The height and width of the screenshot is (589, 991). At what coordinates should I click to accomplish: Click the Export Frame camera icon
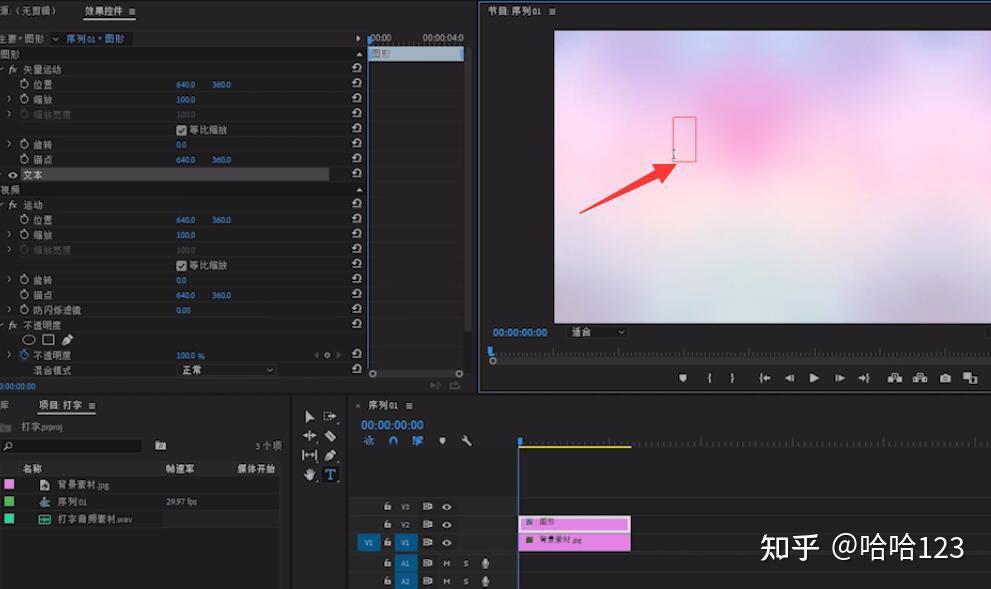coord(946,378)
